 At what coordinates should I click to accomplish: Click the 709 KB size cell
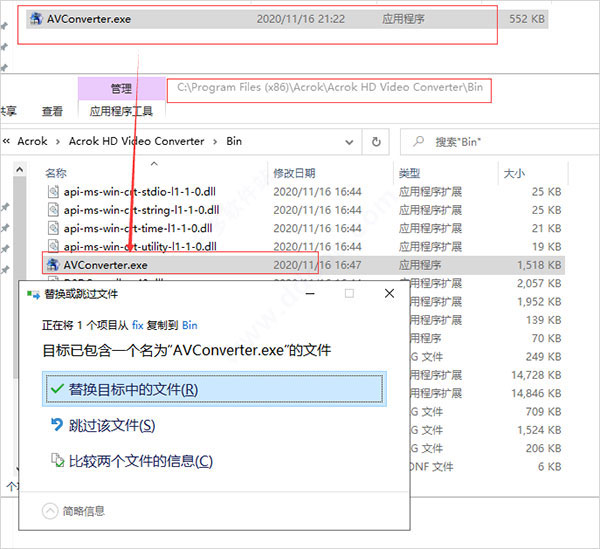pos(544,412)
